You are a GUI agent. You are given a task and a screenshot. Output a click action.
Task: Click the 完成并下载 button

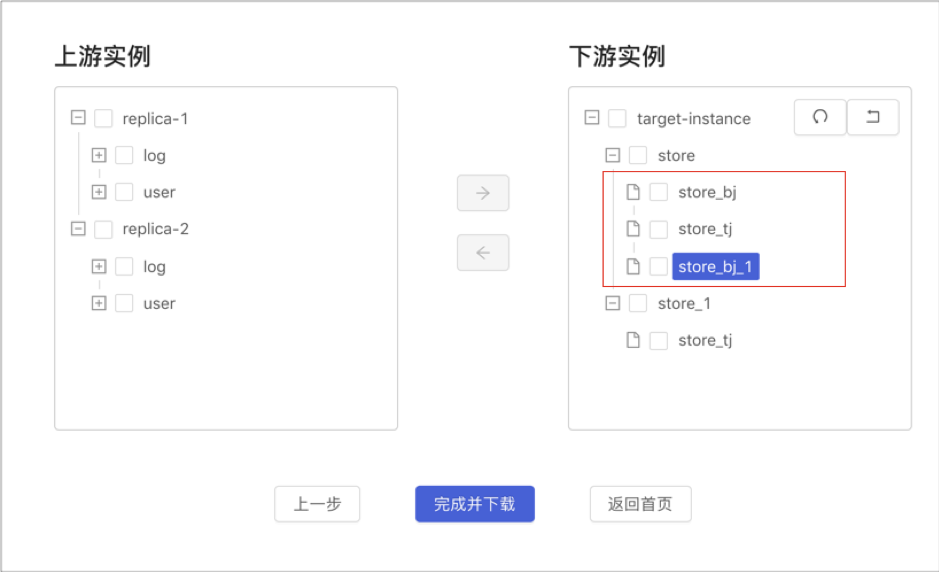[x=475, y=504]
